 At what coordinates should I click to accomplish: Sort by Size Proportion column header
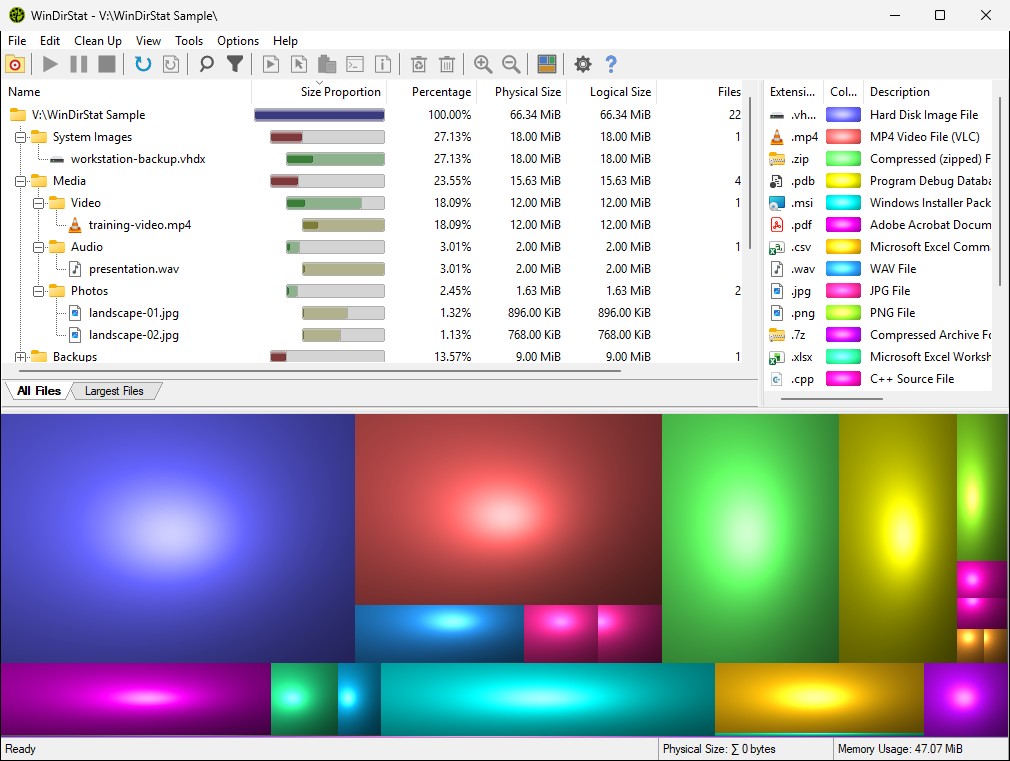(319, 92)
